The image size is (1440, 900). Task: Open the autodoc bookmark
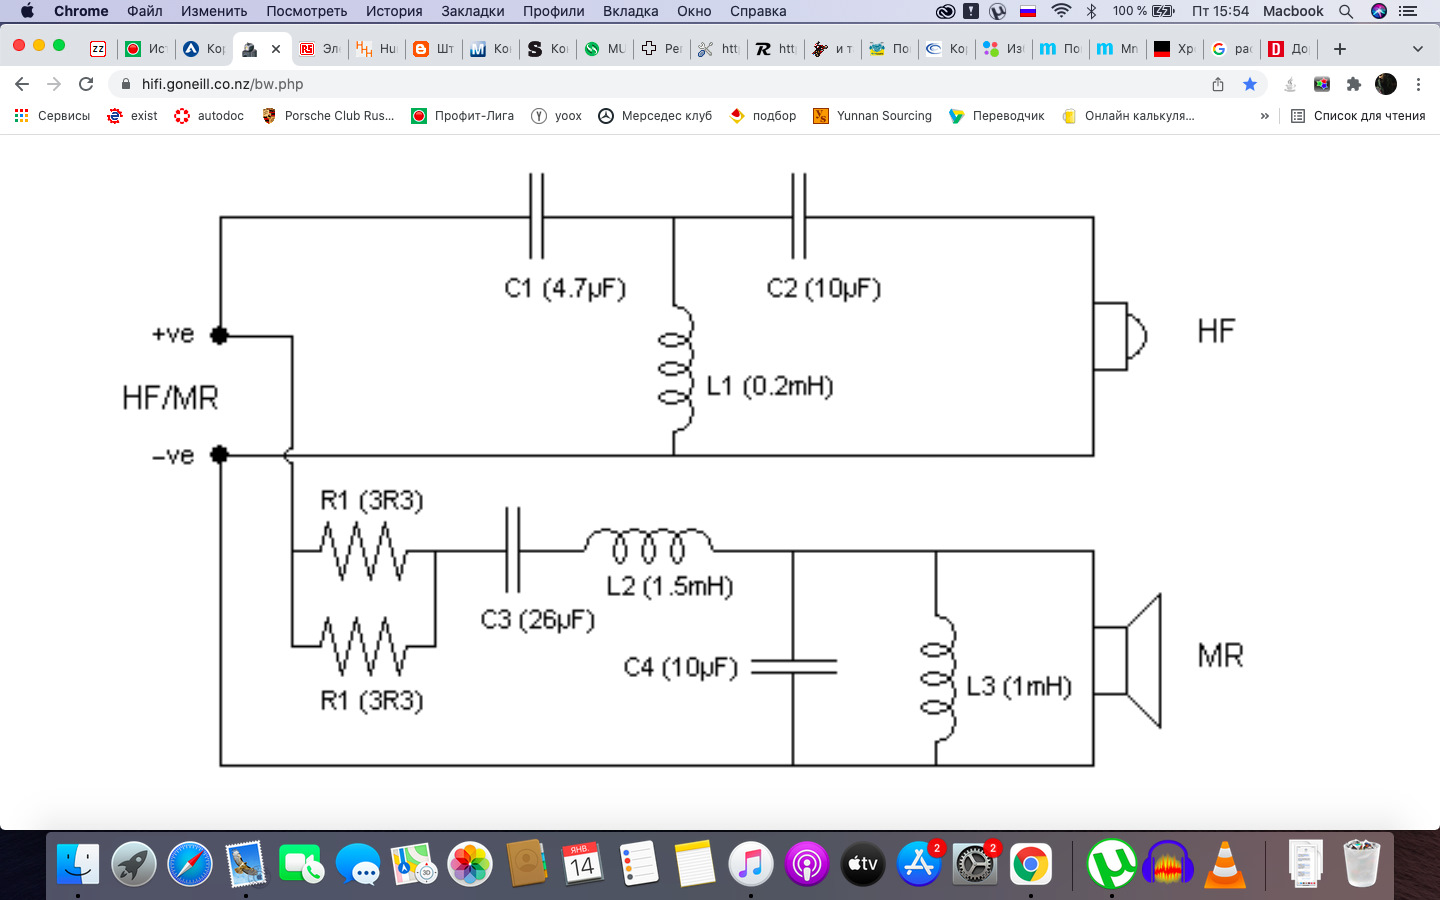click(x=209, y=116)
